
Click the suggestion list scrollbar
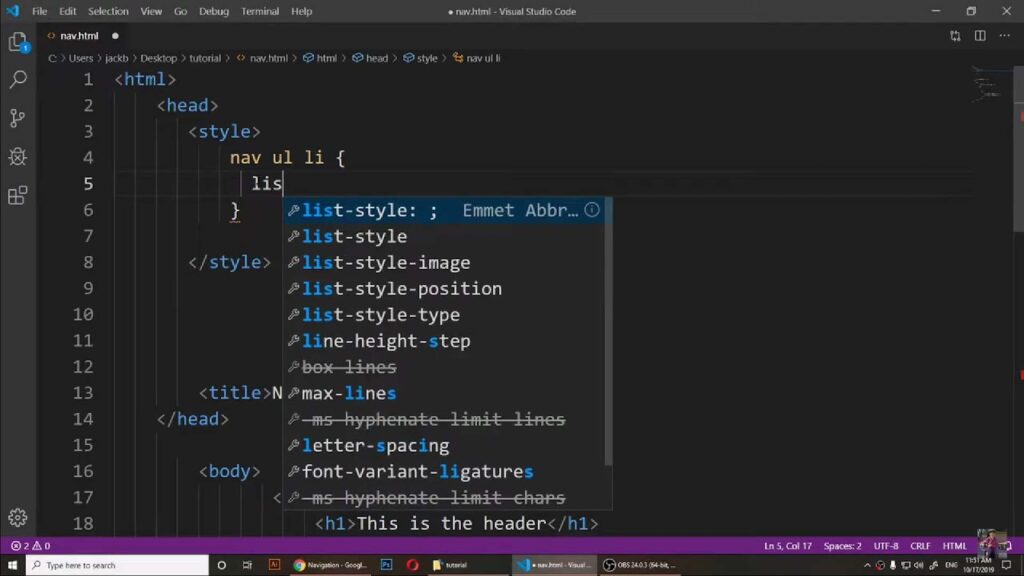coord(609,332)
